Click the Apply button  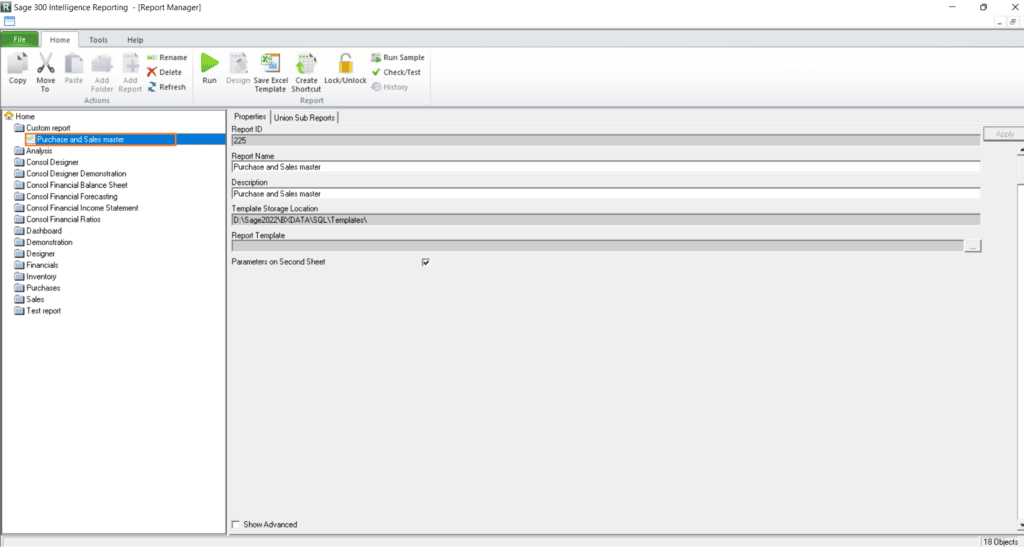pos(1004,134)
